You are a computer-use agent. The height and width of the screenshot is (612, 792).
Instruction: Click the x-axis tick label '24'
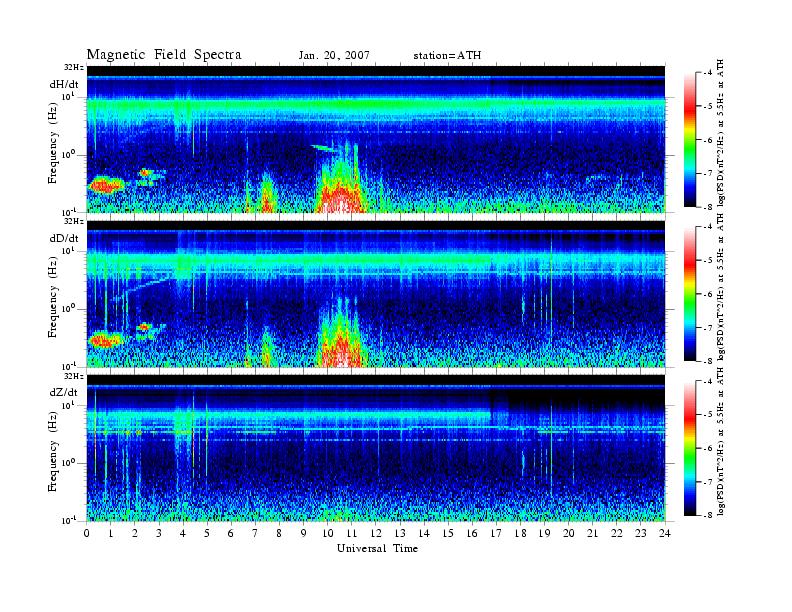pyautogui.click(x=665, y=533)
